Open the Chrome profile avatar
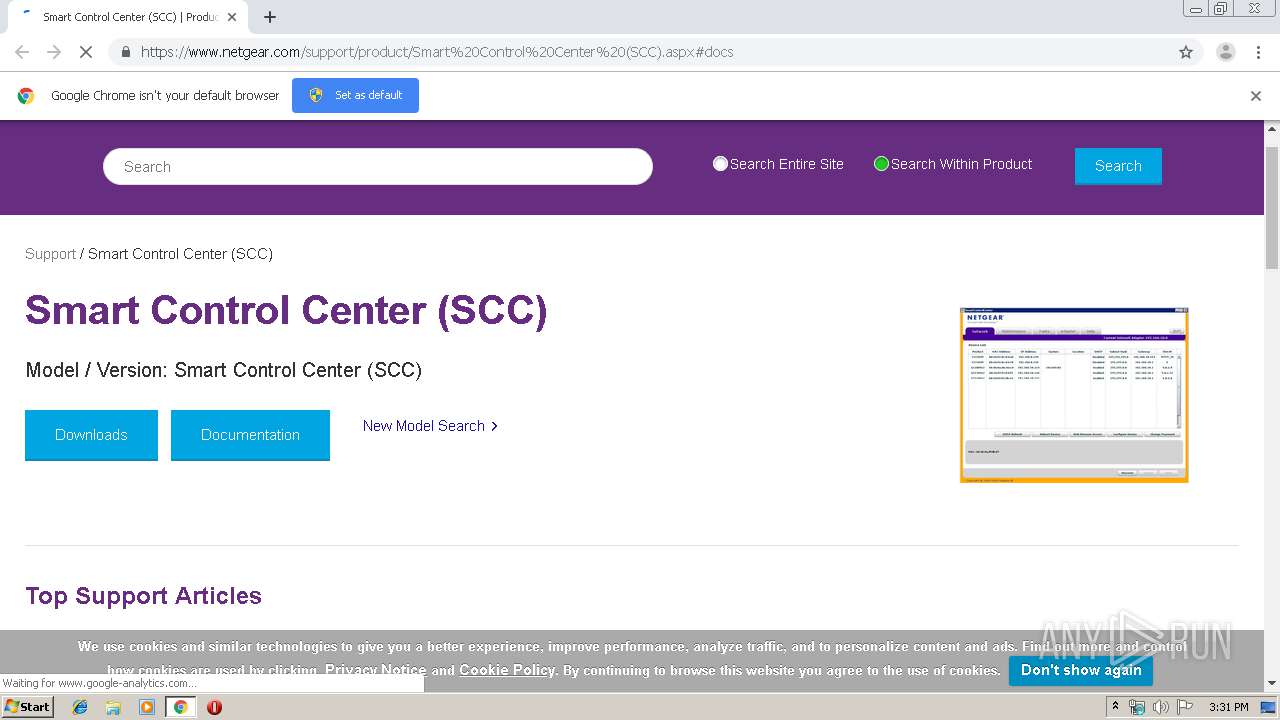 [1225, 52]
